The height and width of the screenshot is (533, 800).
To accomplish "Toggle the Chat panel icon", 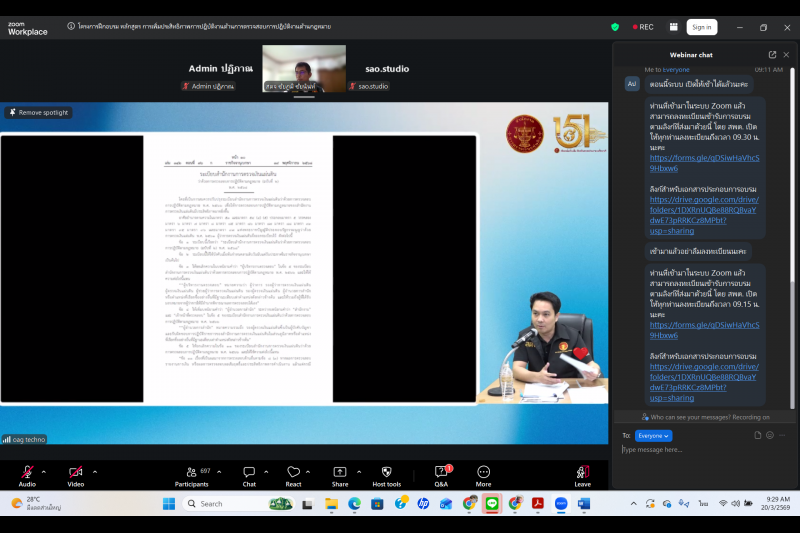I will (249, 472).
